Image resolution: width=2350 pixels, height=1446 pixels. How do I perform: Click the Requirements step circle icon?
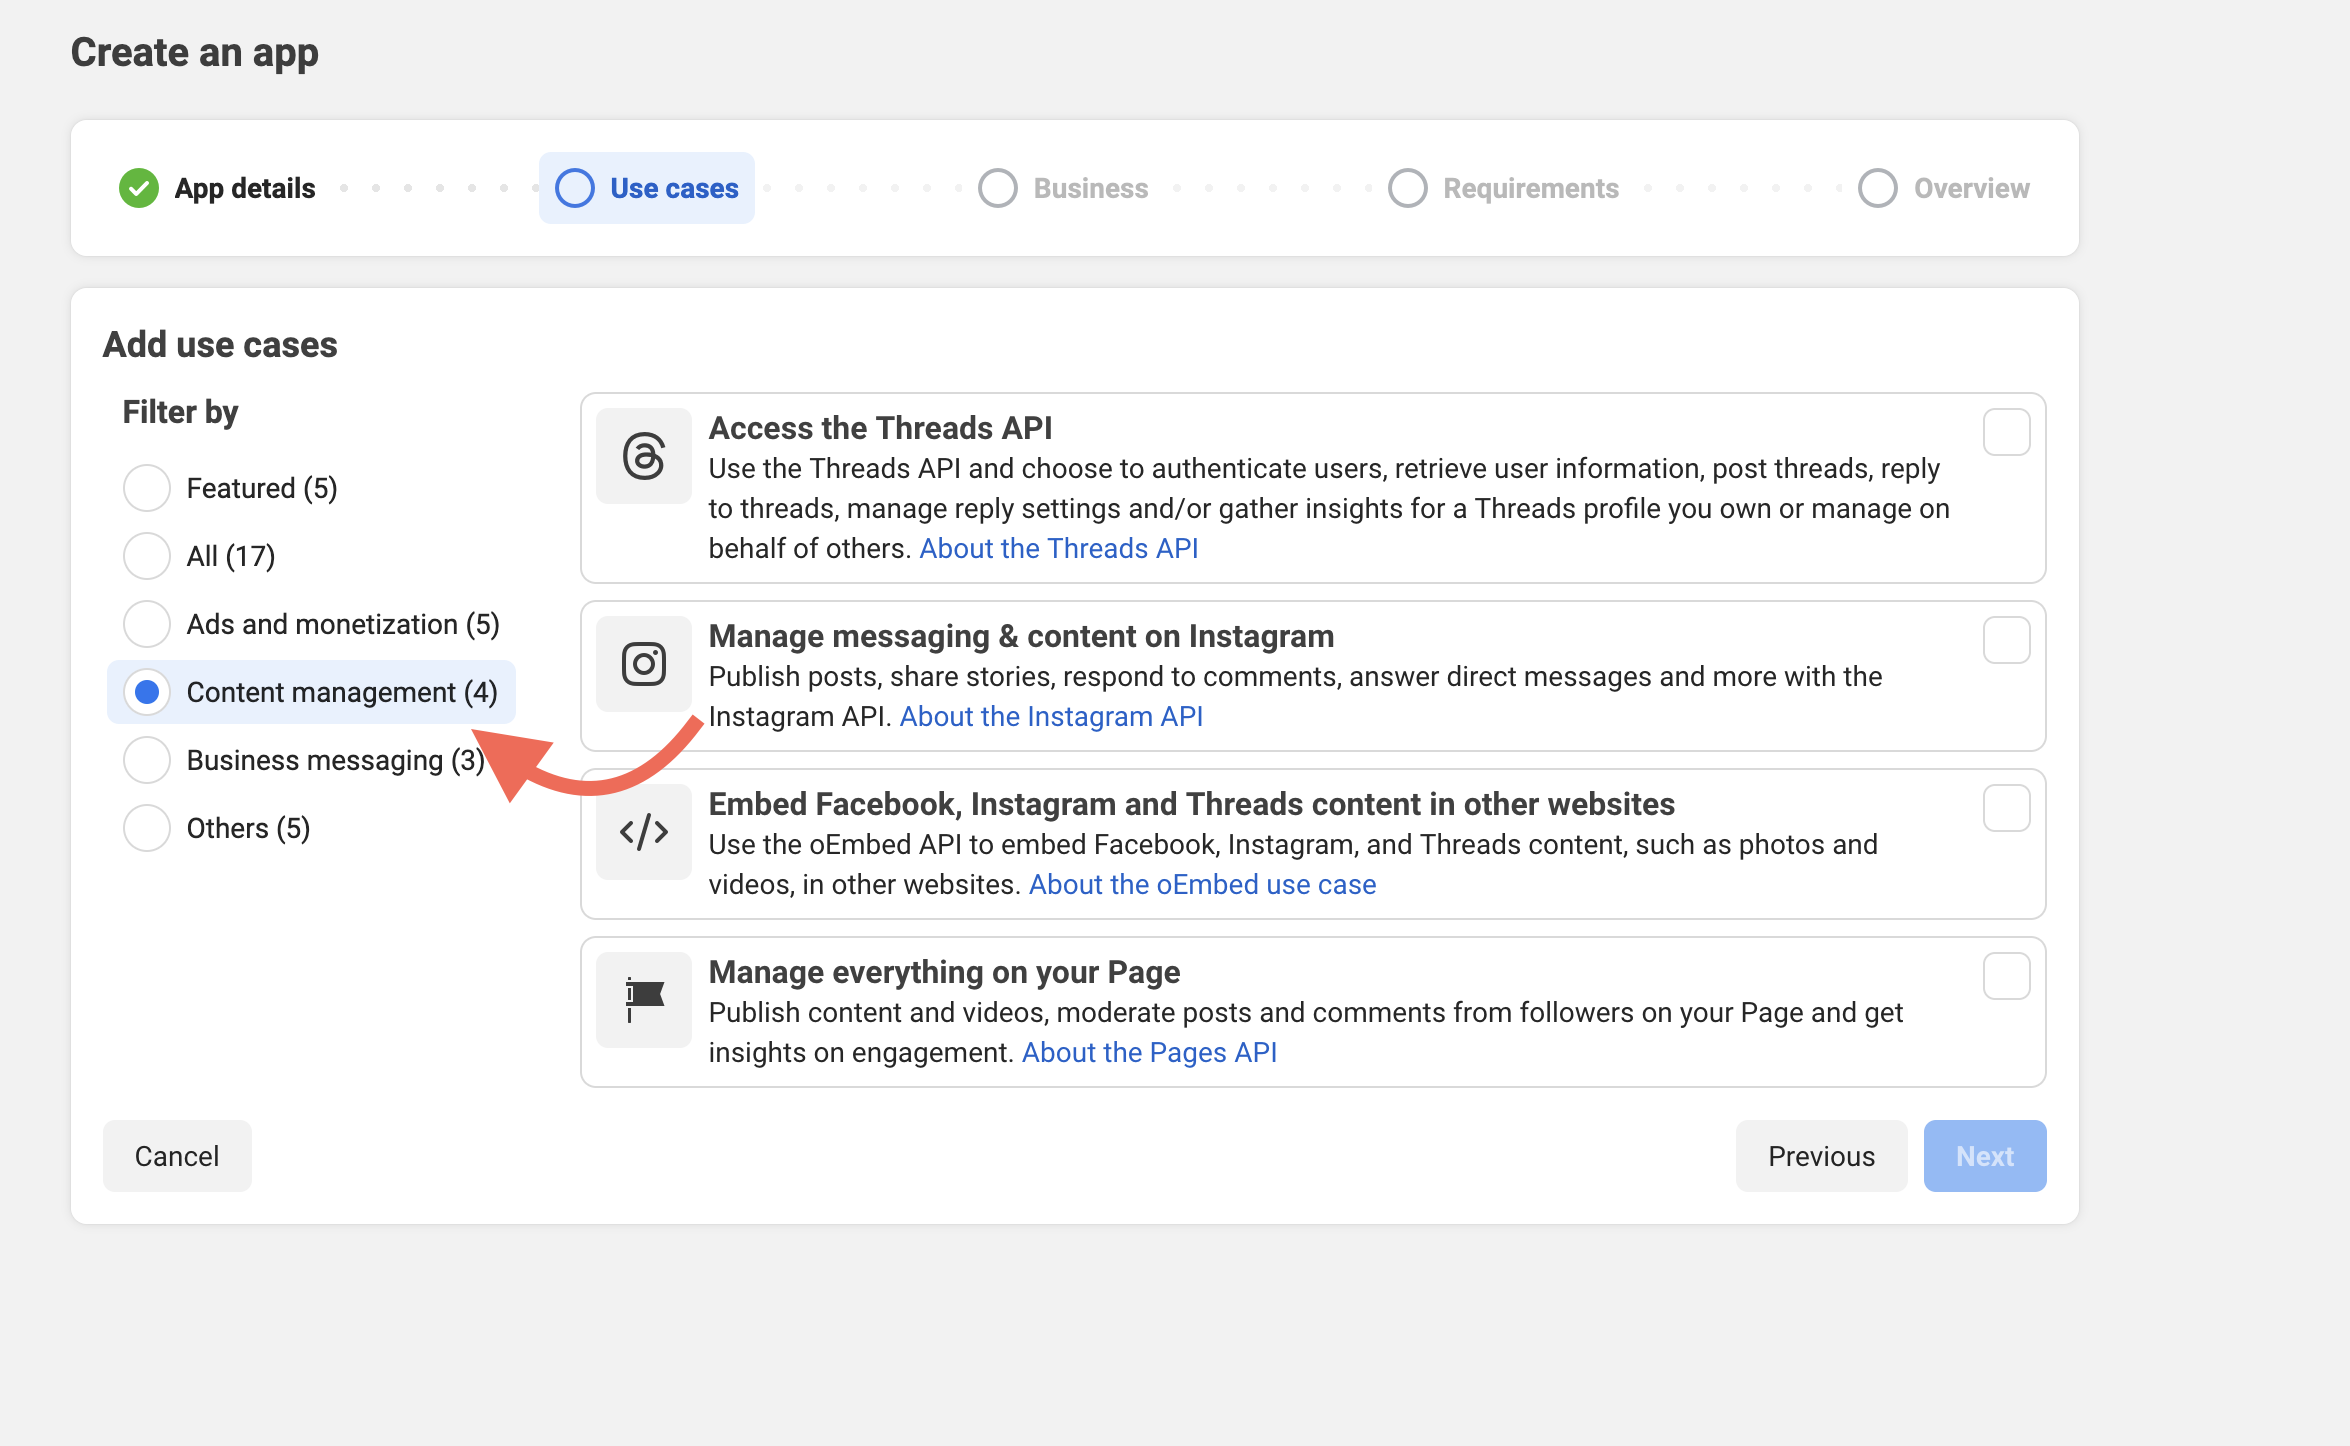tap(1408, 188)
